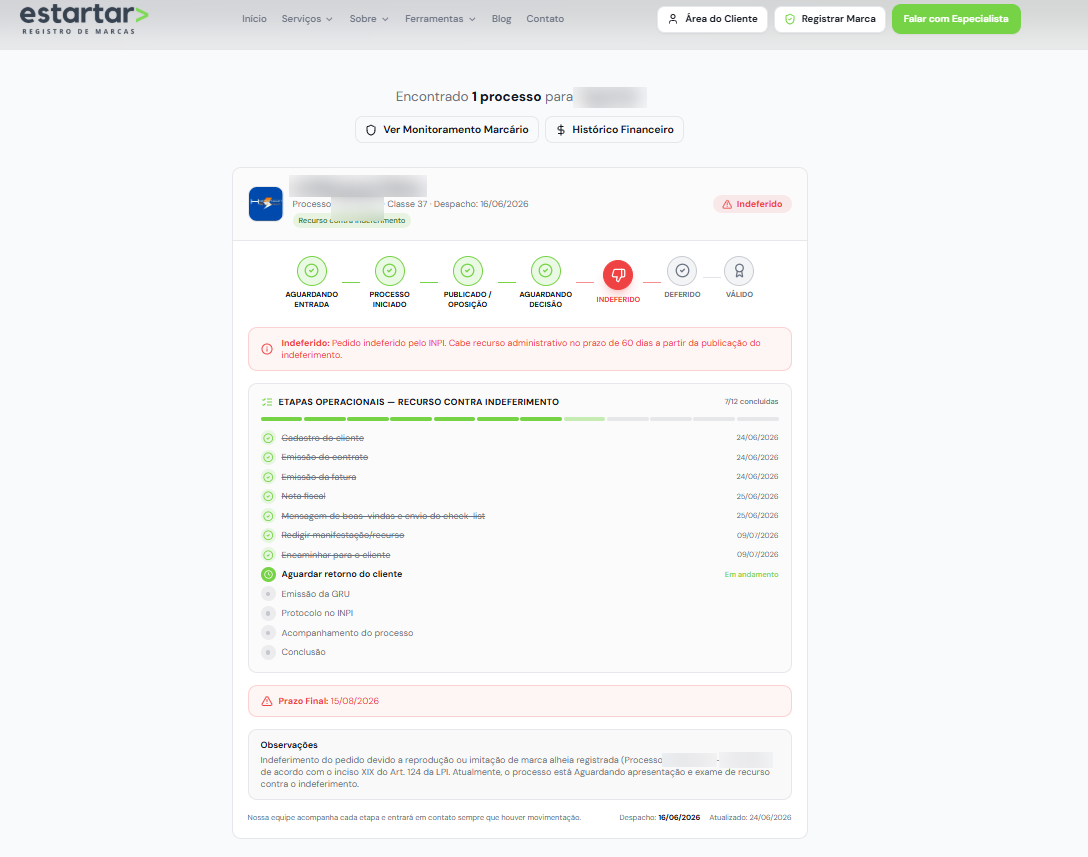Click the Indeferido status badge
This screenshot has width=1088, height=857.
[752, 204]
